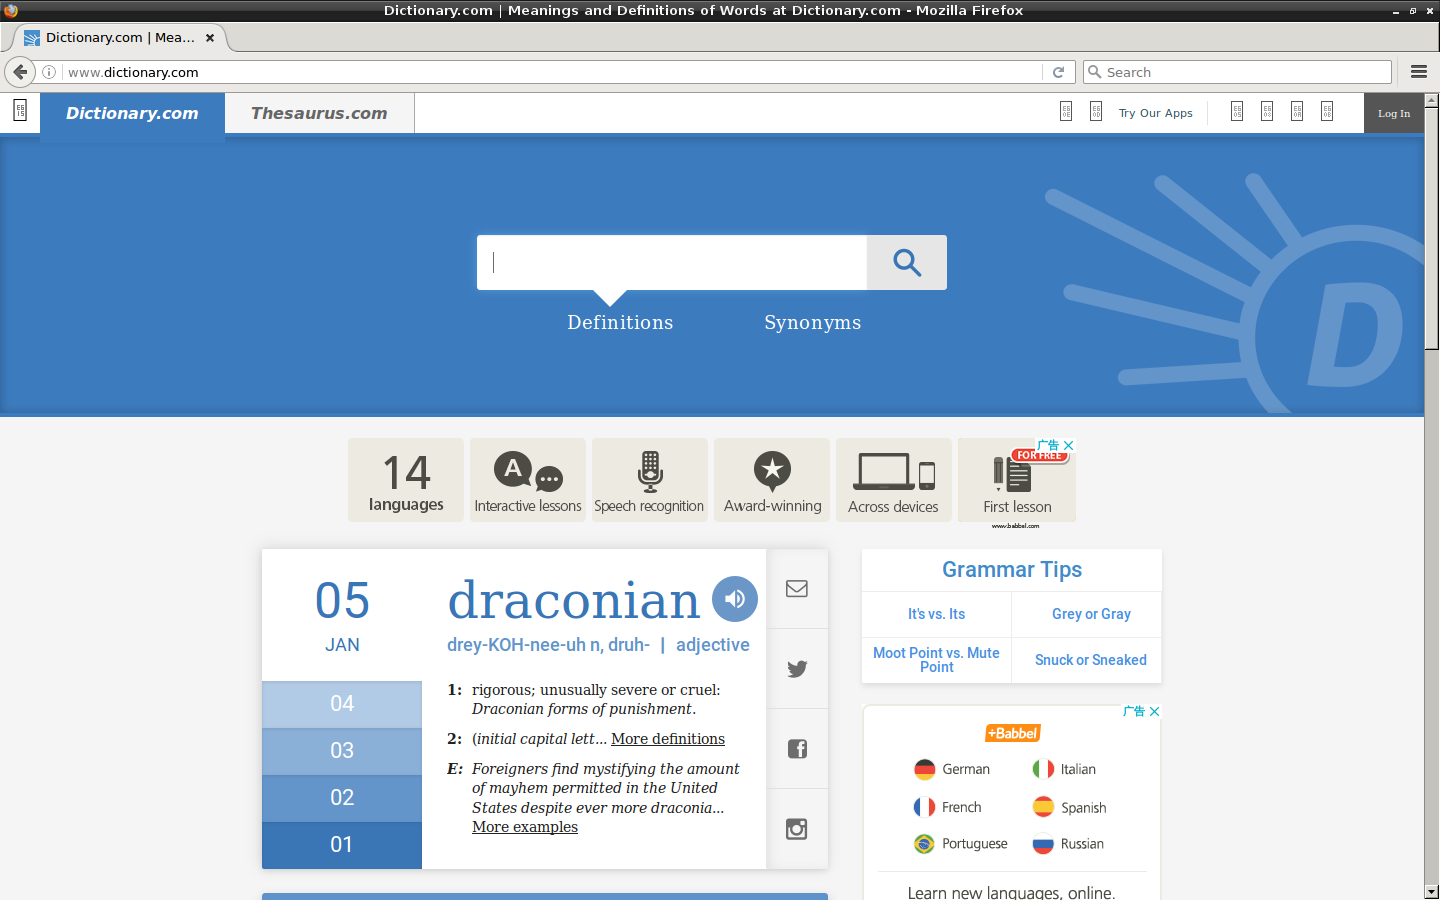
Task: Select word of the day 04
Action: coord(342,704)
